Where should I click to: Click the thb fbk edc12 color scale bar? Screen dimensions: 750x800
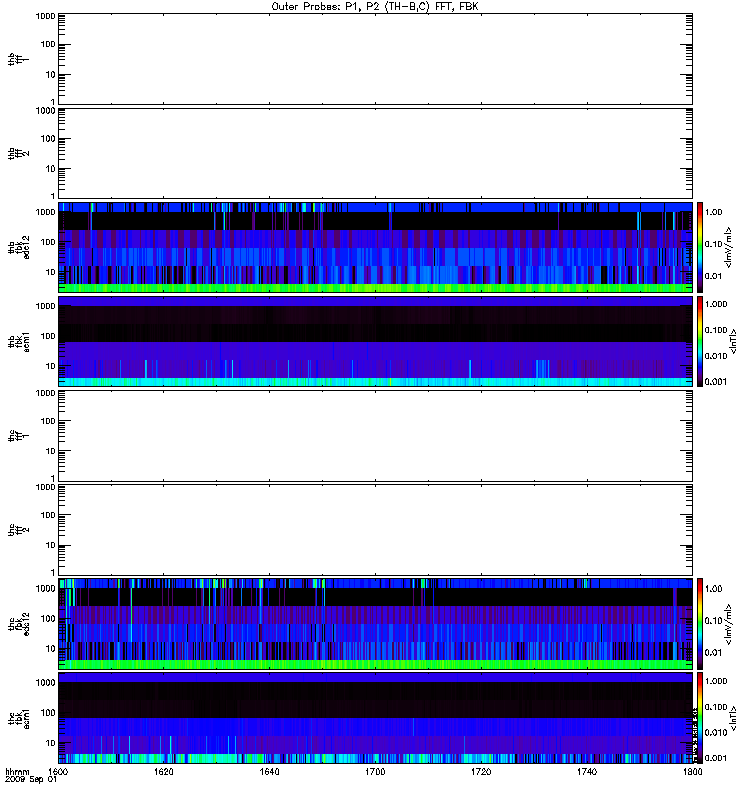[x=700, y=247]
